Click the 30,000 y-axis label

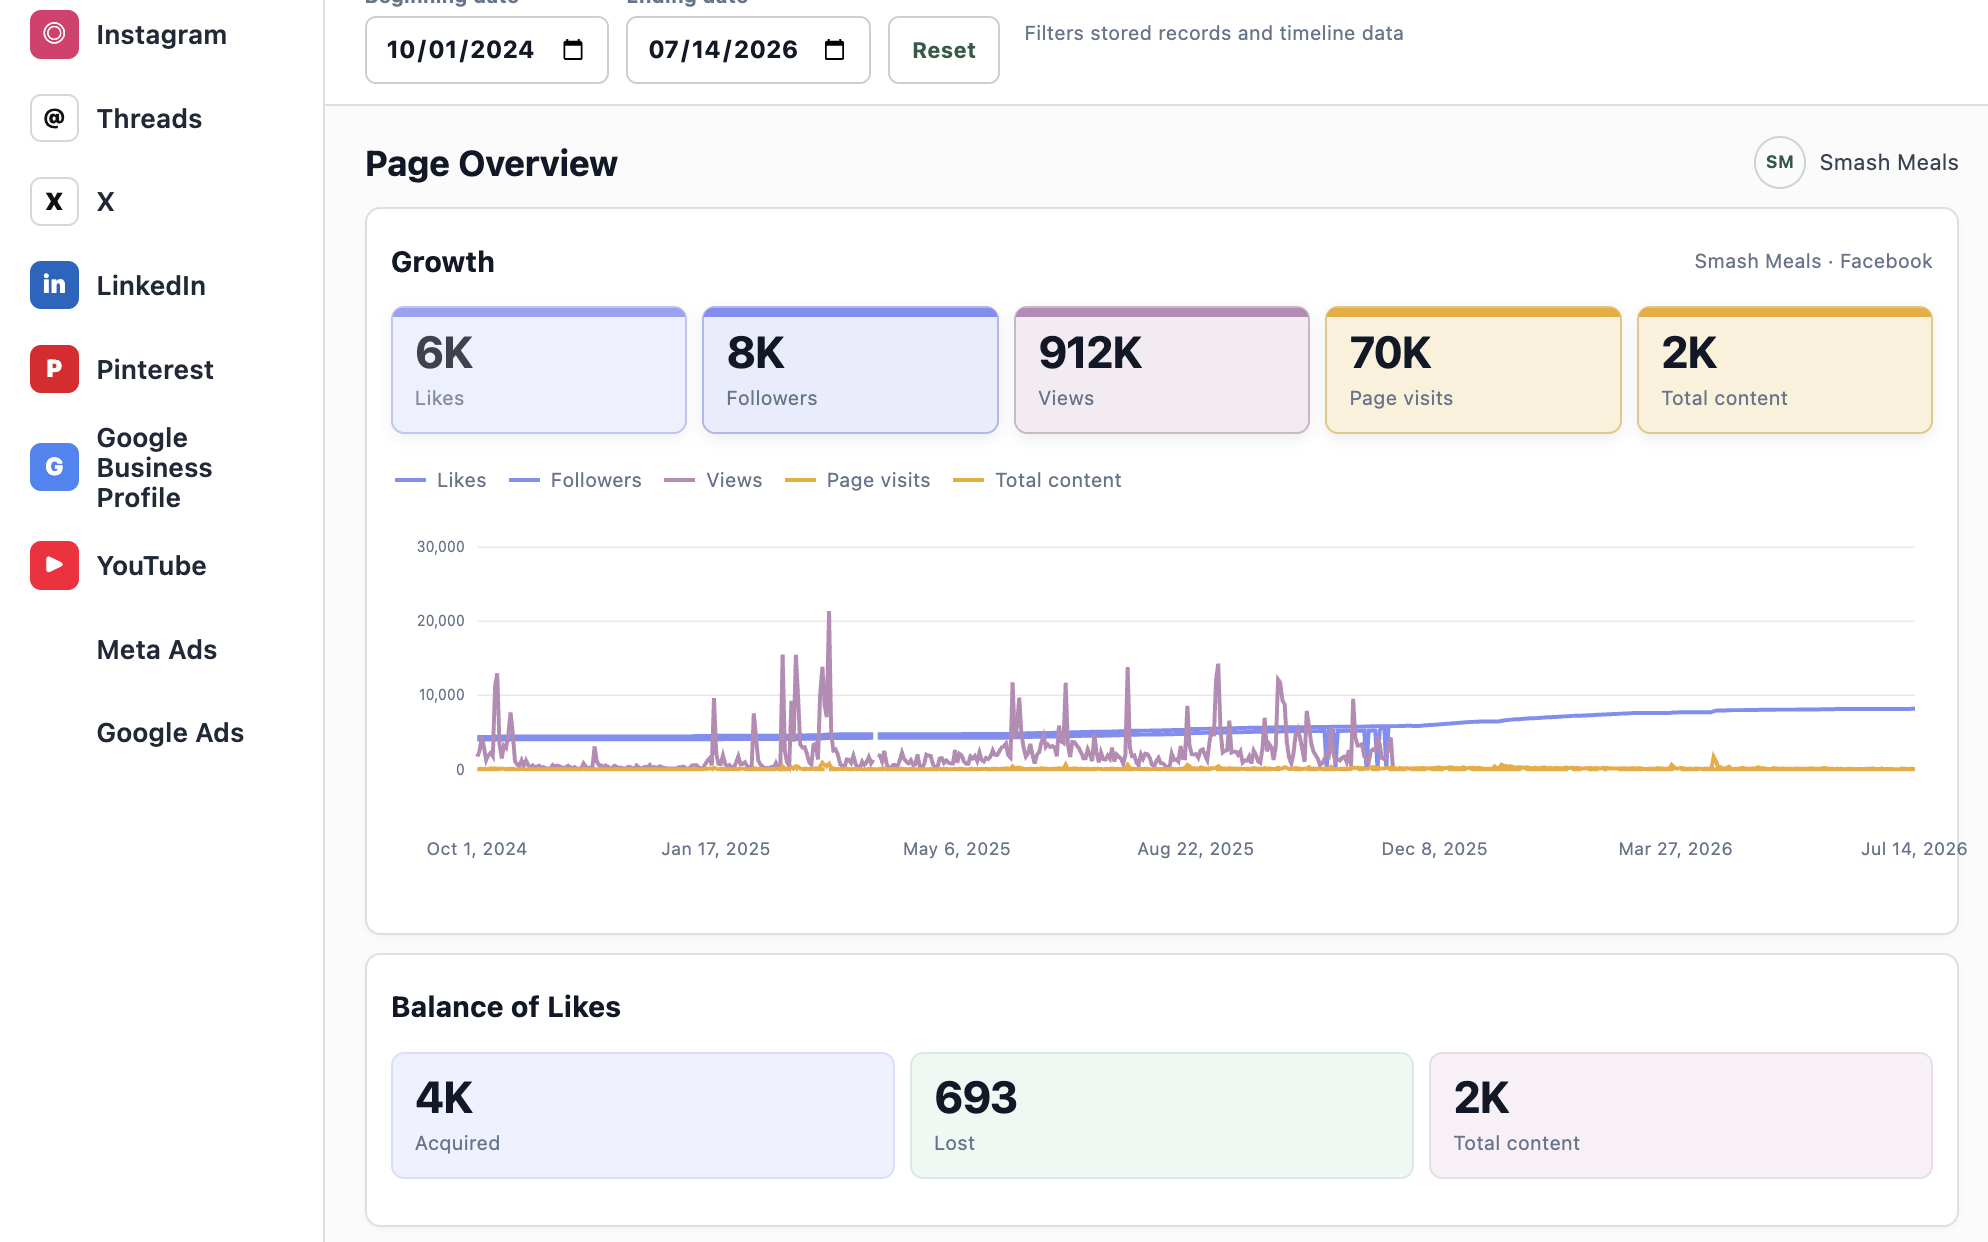[x=441, y=547]
